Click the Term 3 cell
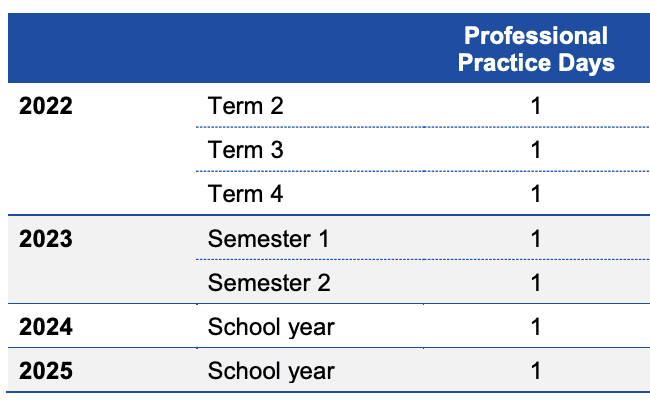This screenshot has height=402, width=650. pos(245,151)
